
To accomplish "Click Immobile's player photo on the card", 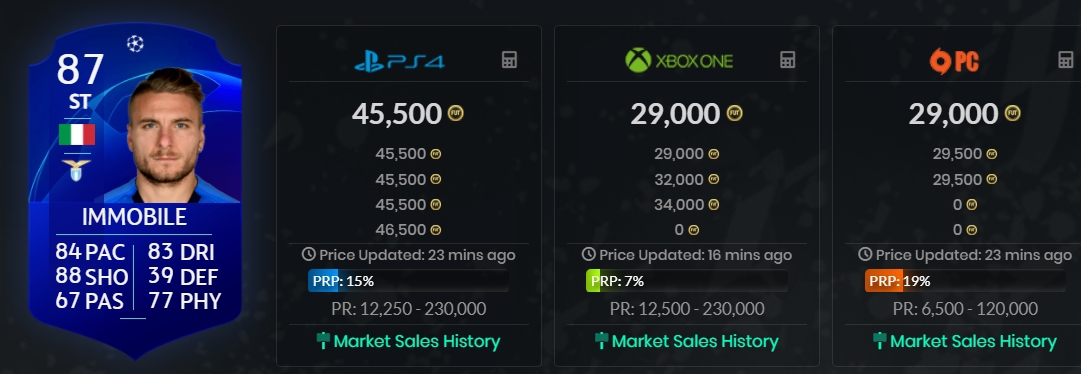I will click(x=169, y=136).
